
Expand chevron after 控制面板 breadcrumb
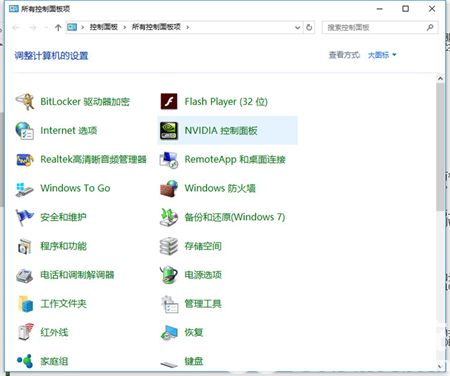point(125,27)
